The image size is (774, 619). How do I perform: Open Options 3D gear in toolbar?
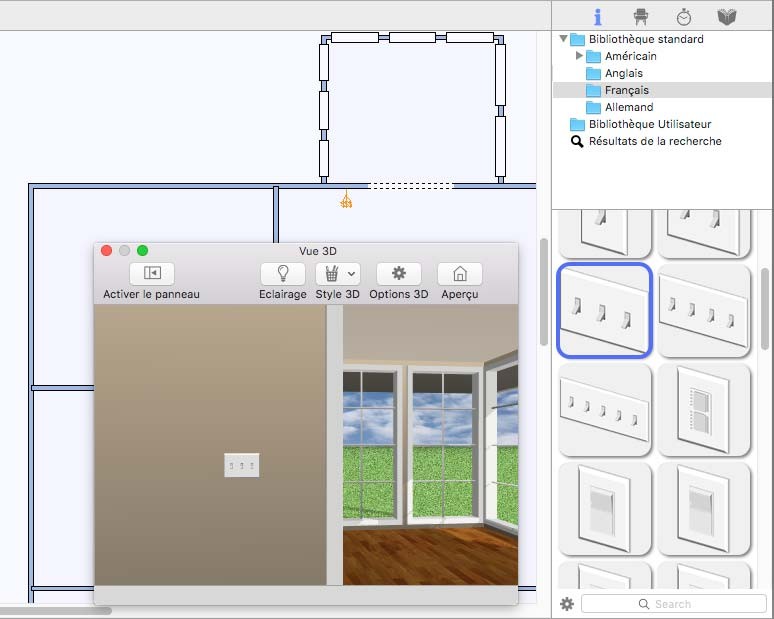click(398, 273)
